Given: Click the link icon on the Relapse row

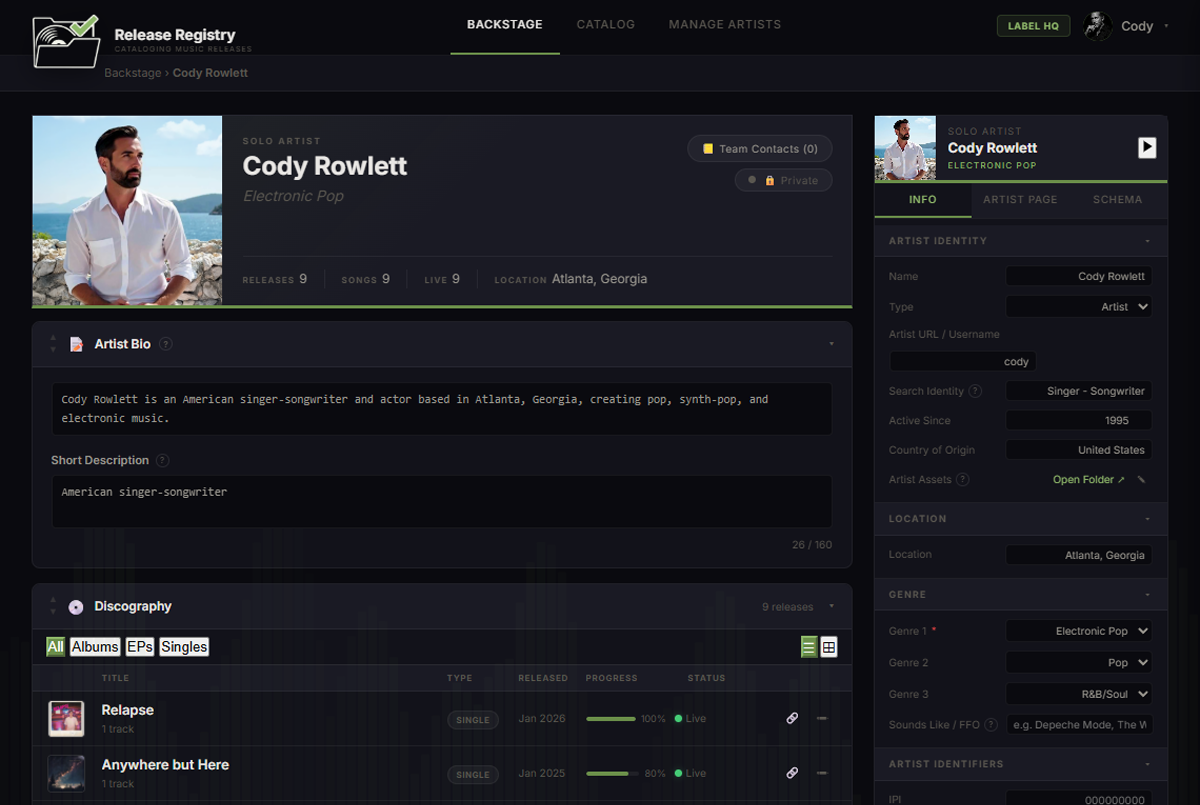Looking at the screenshot, I should point(792,718).
